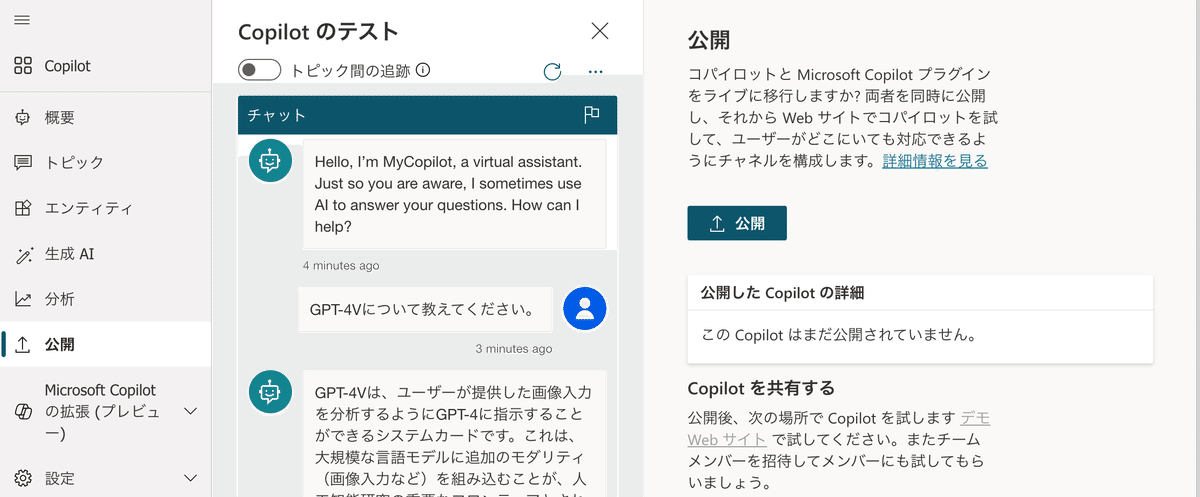Click the エンティティ icon in sidebar
Viewport: 1200px width, 497px height.
click(x=23, y=208)
